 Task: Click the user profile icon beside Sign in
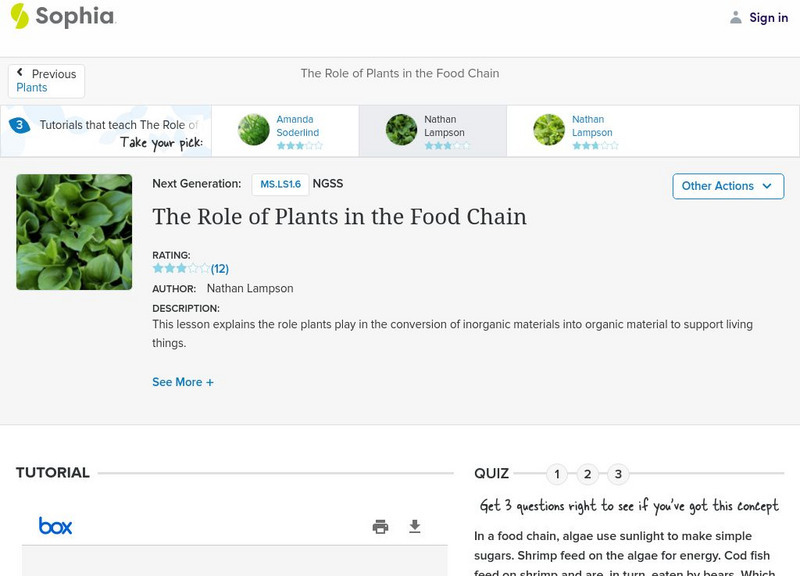(736, 17)
